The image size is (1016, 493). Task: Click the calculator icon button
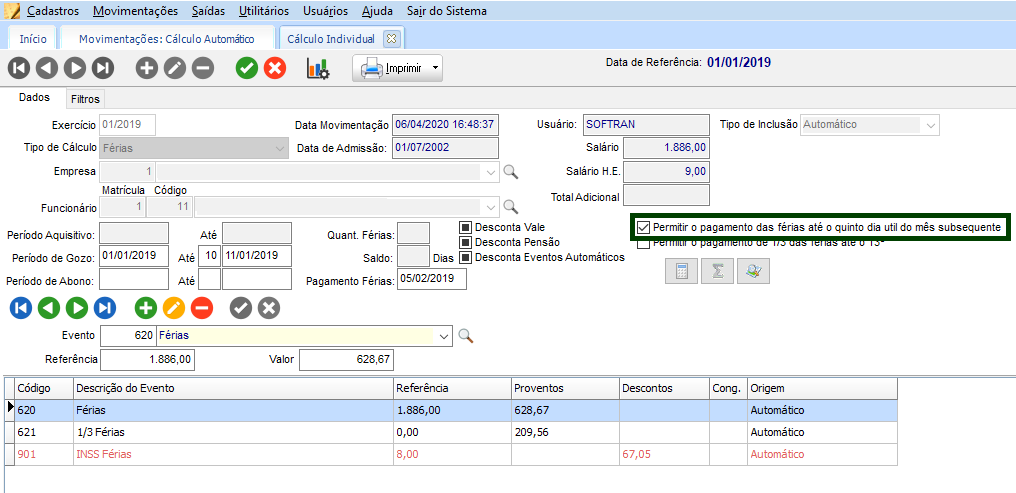(x=681, y=272)
